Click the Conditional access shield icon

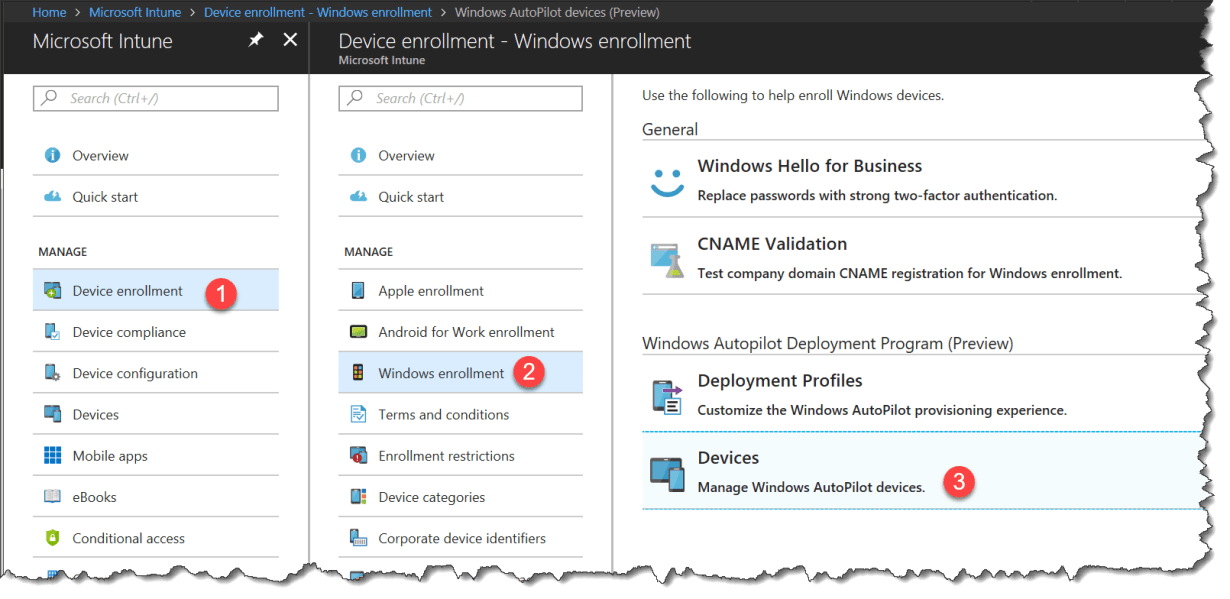click(x=53, y=538)
